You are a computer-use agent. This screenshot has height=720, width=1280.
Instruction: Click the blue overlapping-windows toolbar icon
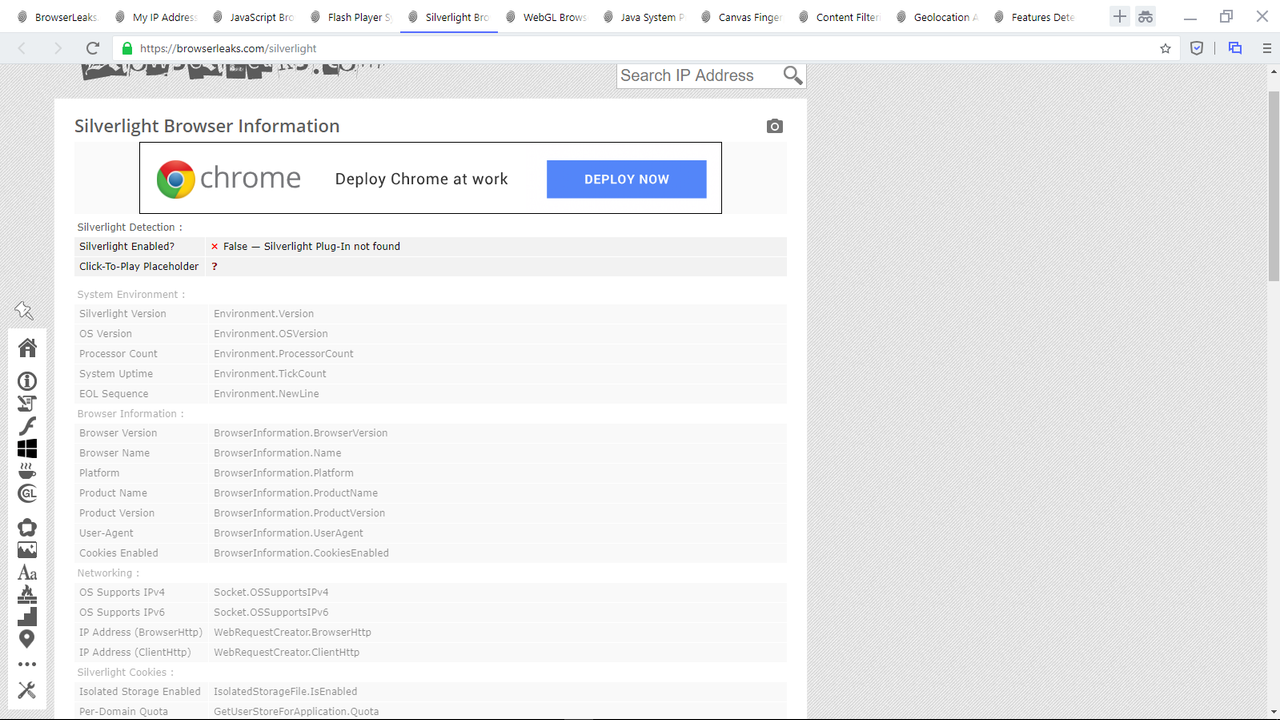pos(1235,48)
